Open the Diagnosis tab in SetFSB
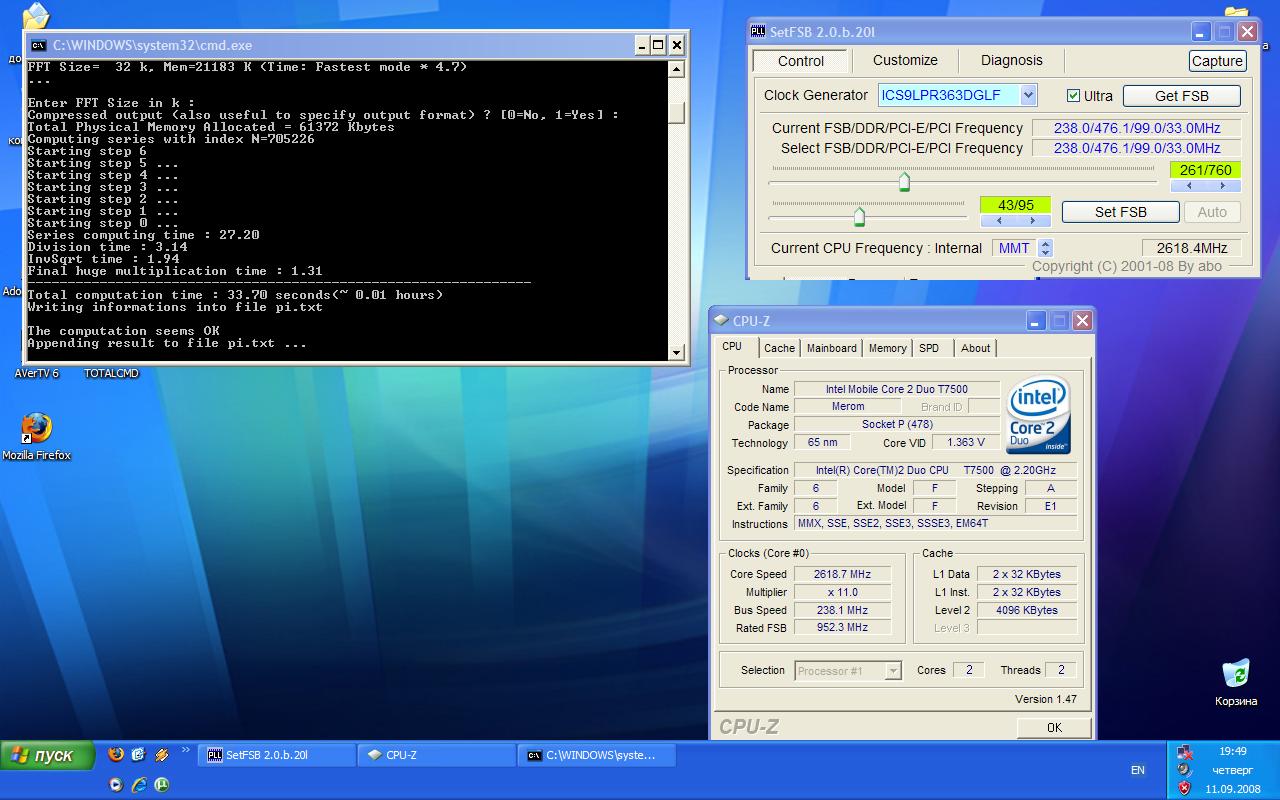 click(x=1012, y=60)
